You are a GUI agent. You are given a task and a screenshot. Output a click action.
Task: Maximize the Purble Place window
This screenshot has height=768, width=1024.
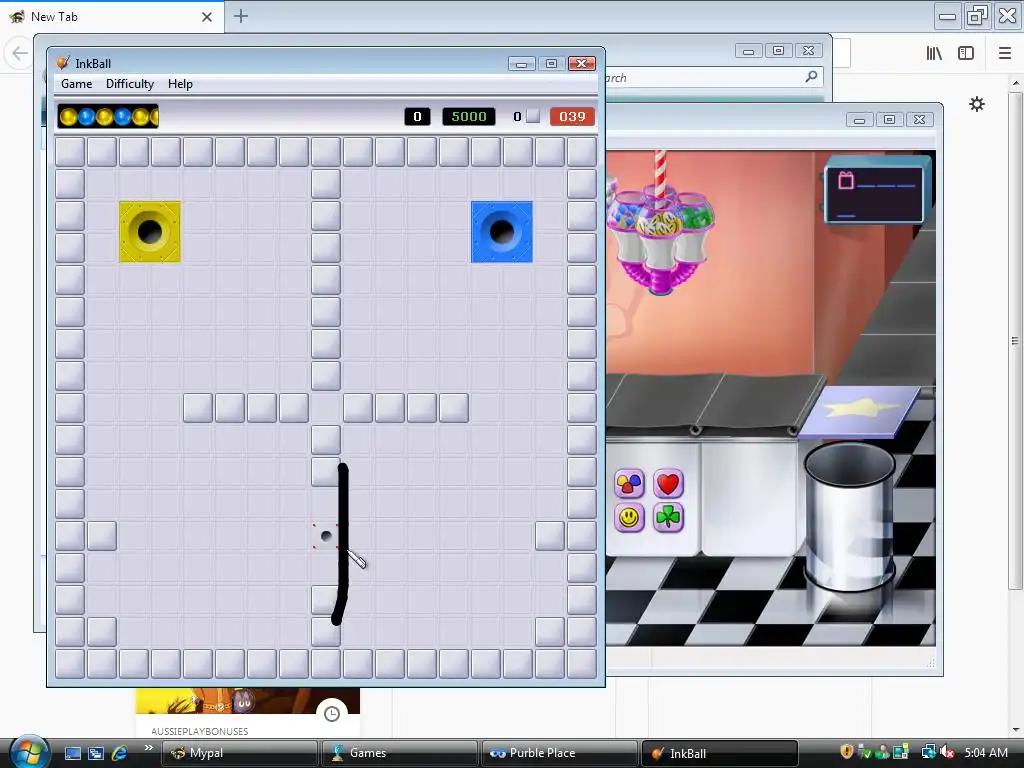pos(889,120)
